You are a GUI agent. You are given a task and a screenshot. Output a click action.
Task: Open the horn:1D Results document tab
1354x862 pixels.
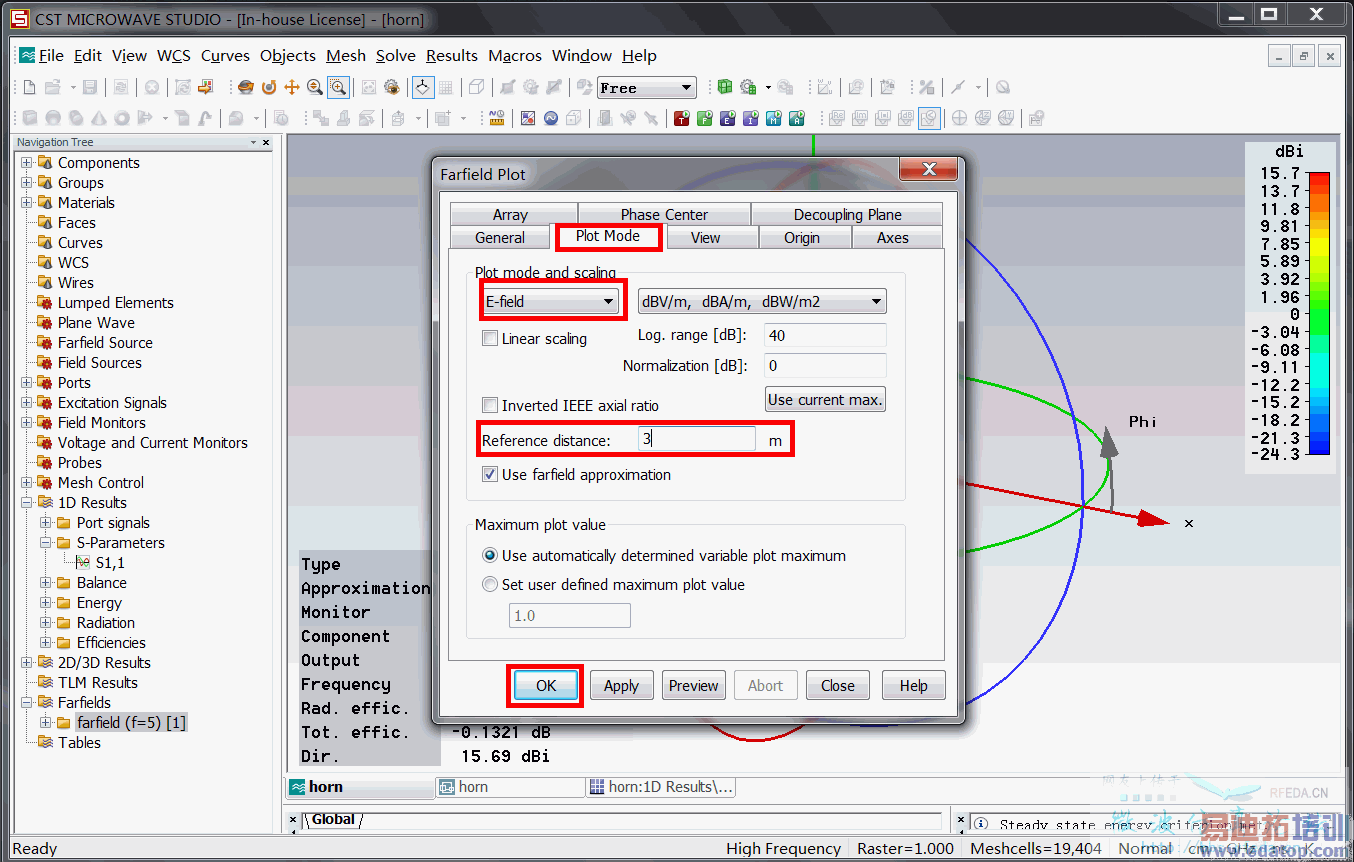(661, 787)
